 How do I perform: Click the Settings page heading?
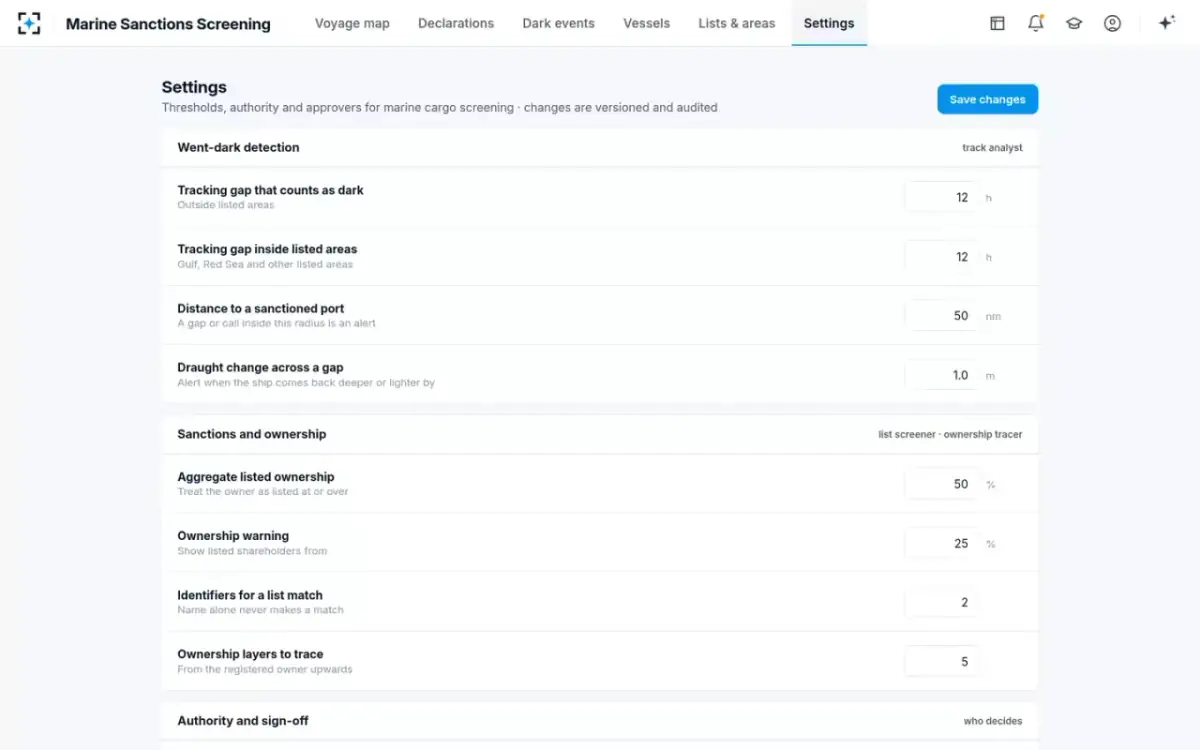point(194,87)
